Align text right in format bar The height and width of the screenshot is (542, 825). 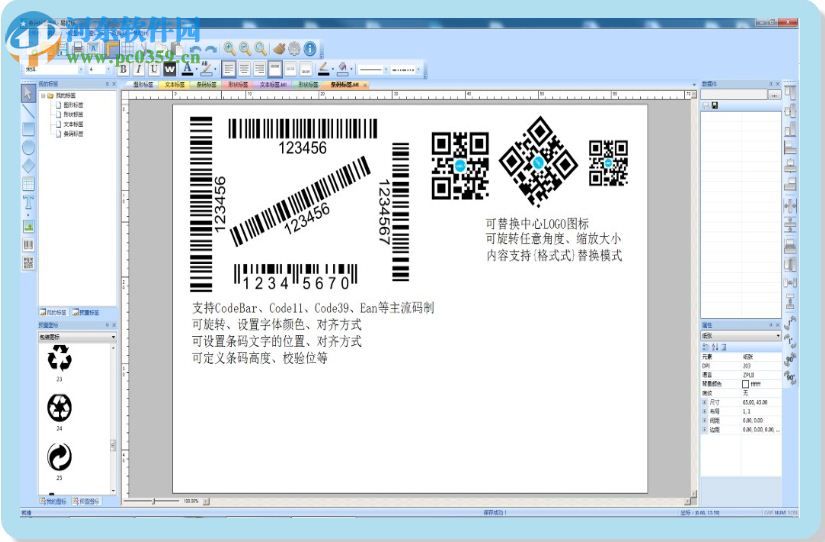click(259, 69)
